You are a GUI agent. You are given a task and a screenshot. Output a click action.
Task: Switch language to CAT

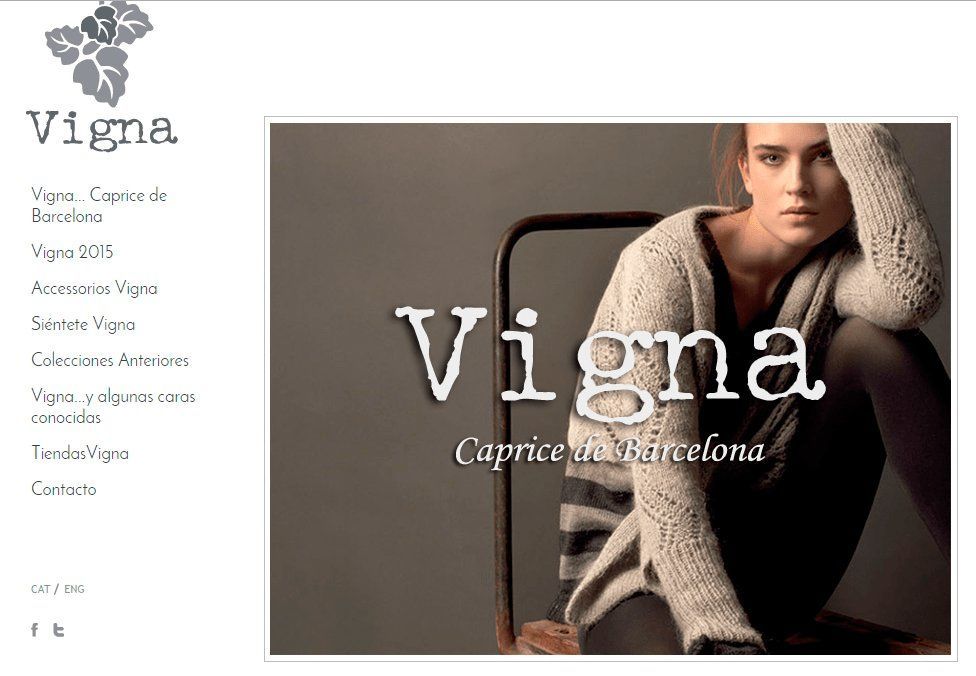40,589
